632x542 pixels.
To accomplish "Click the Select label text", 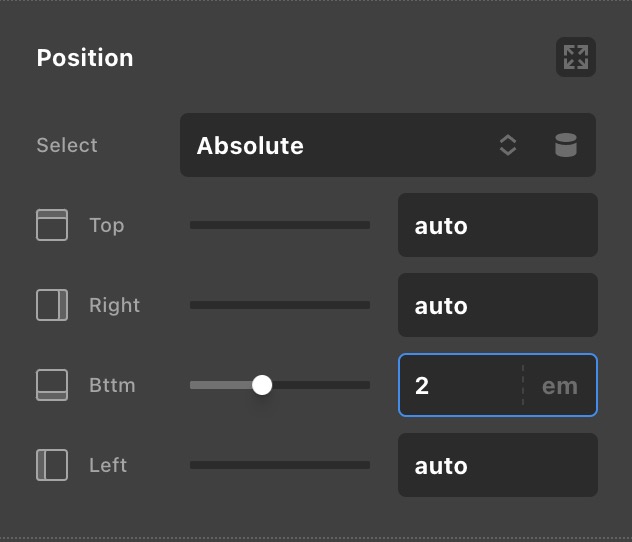I will (x=67, y=145).
